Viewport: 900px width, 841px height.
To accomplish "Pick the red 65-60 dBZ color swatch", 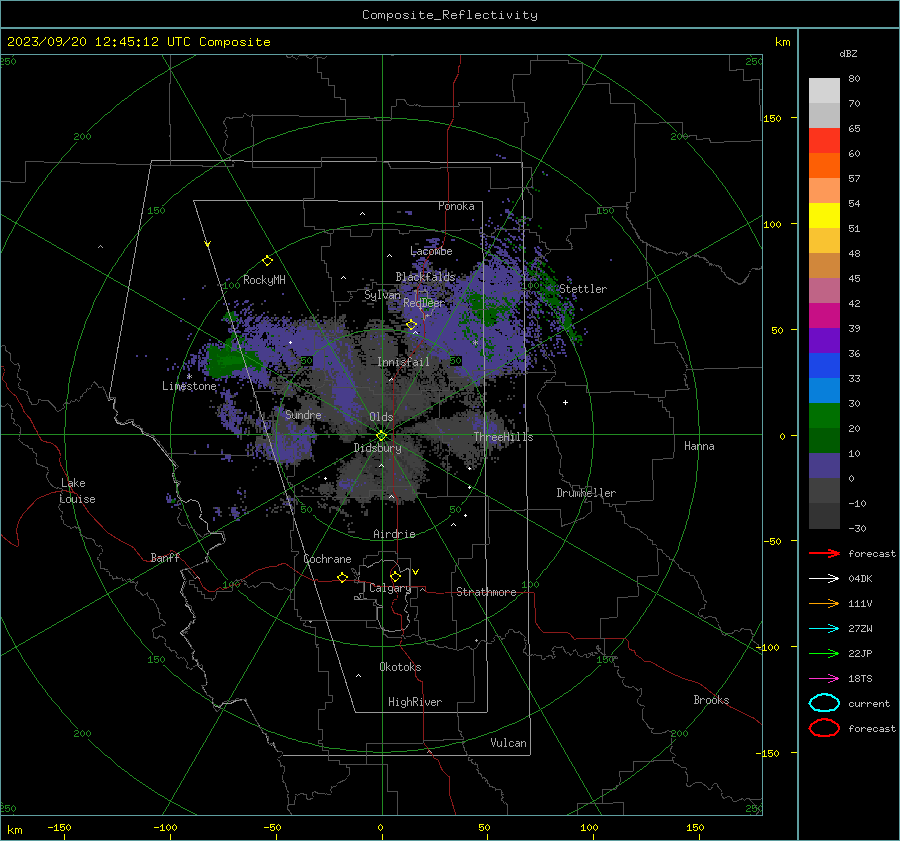I will (824, 141).
